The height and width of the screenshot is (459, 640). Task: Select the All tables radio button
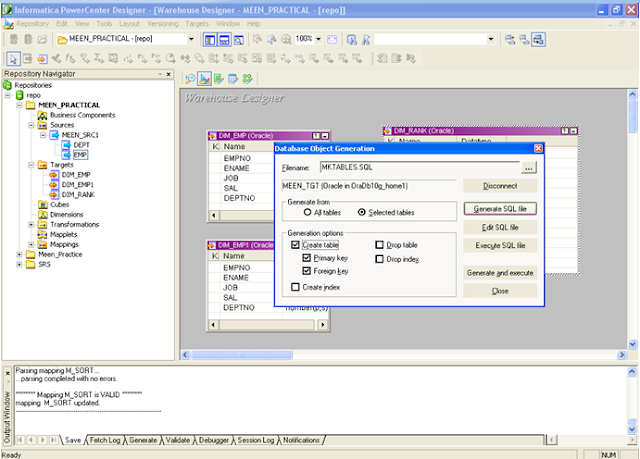(x=307, y=212)
